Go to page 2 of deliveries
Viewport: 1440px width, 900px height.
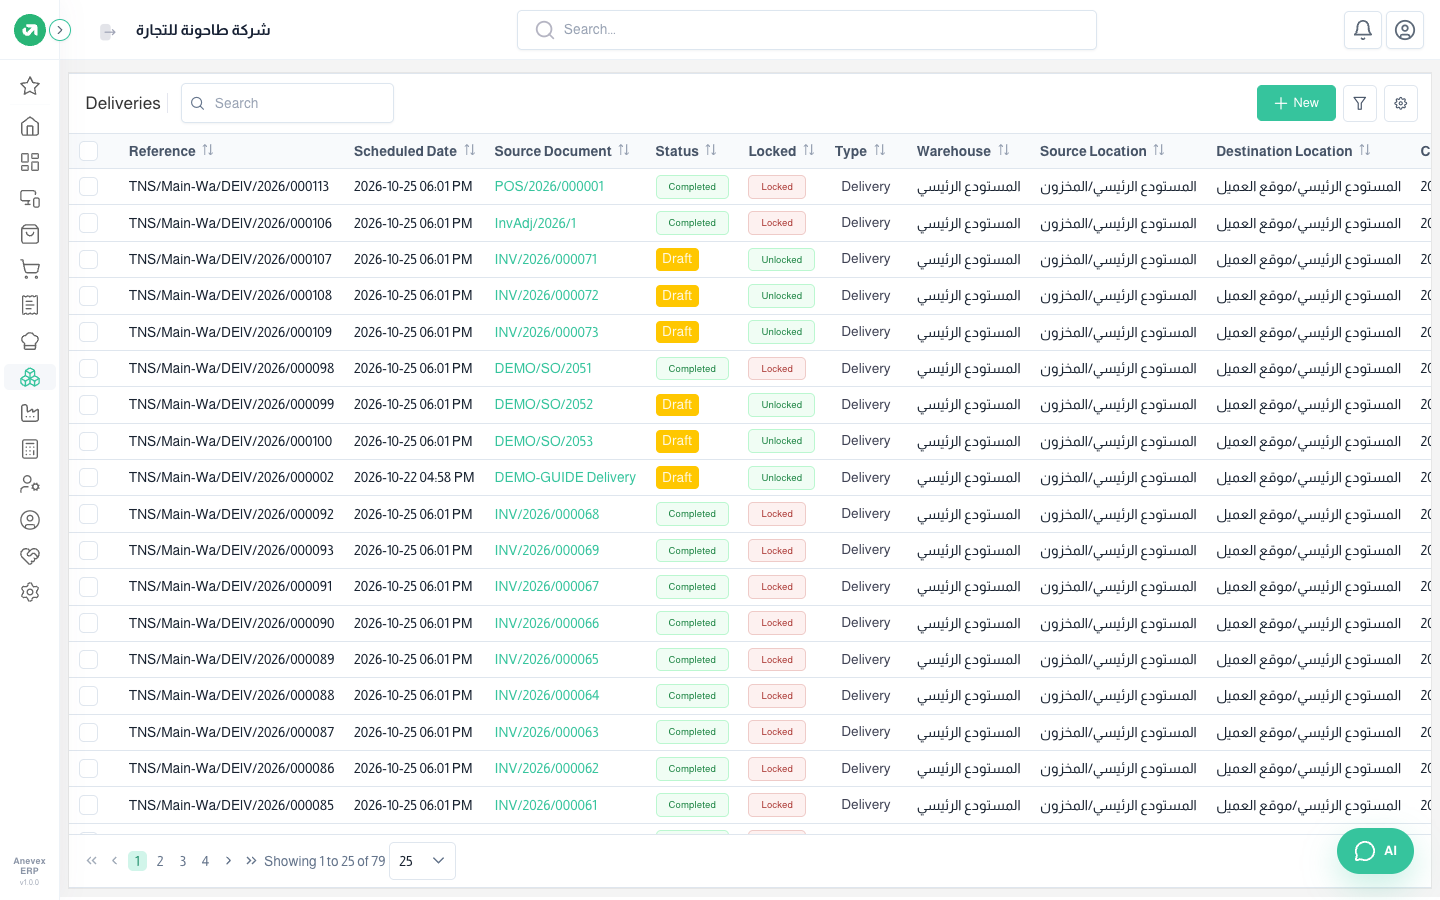[x=160, y=861]
